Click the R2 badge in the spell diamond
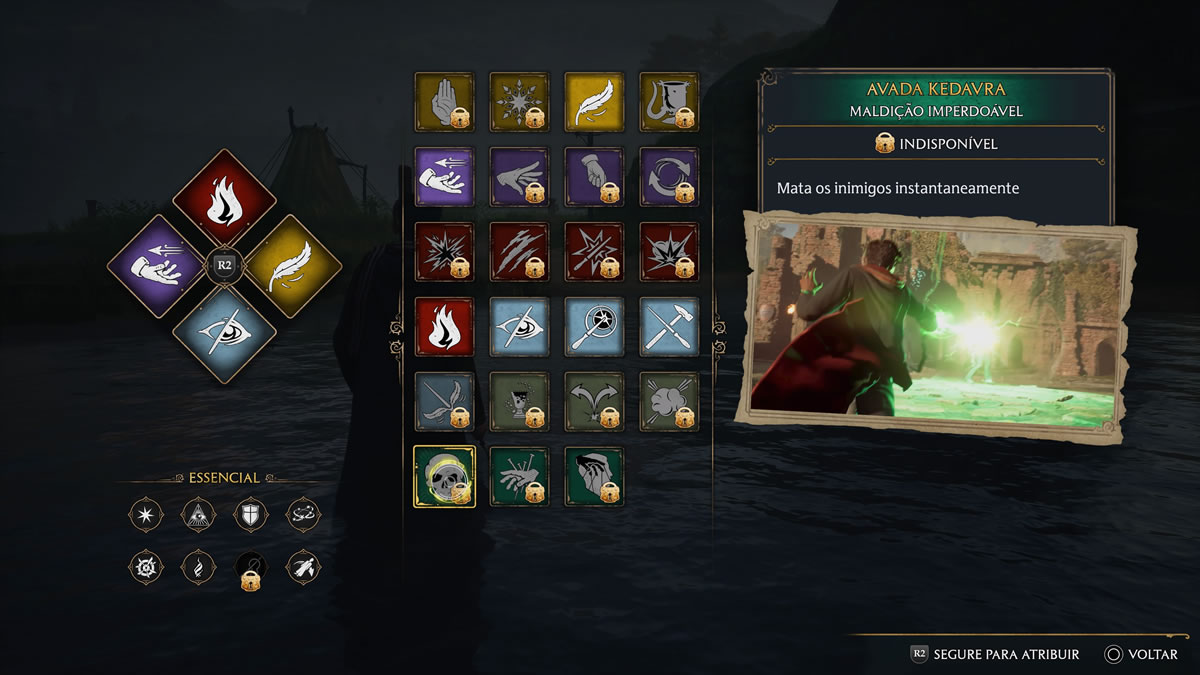This screenshot has height=675, width=1200. 224,266
